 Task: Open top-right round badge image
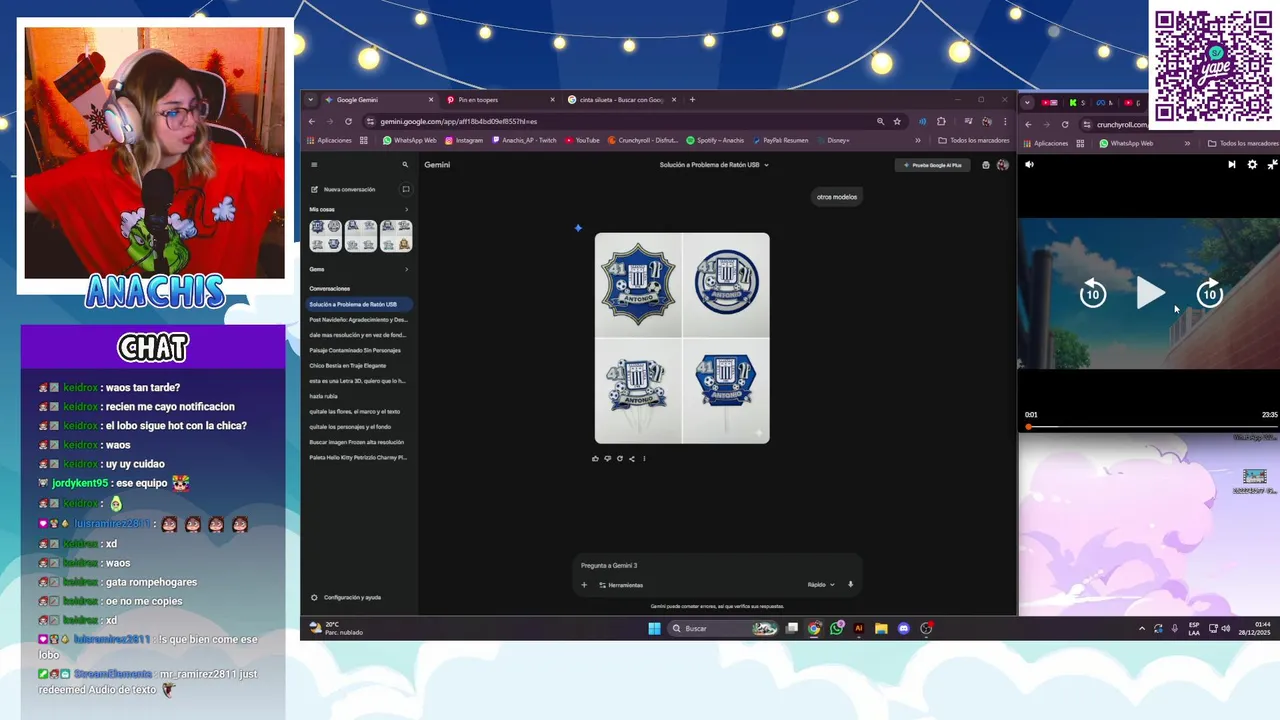pyautogui.click(x=727, y=284)
